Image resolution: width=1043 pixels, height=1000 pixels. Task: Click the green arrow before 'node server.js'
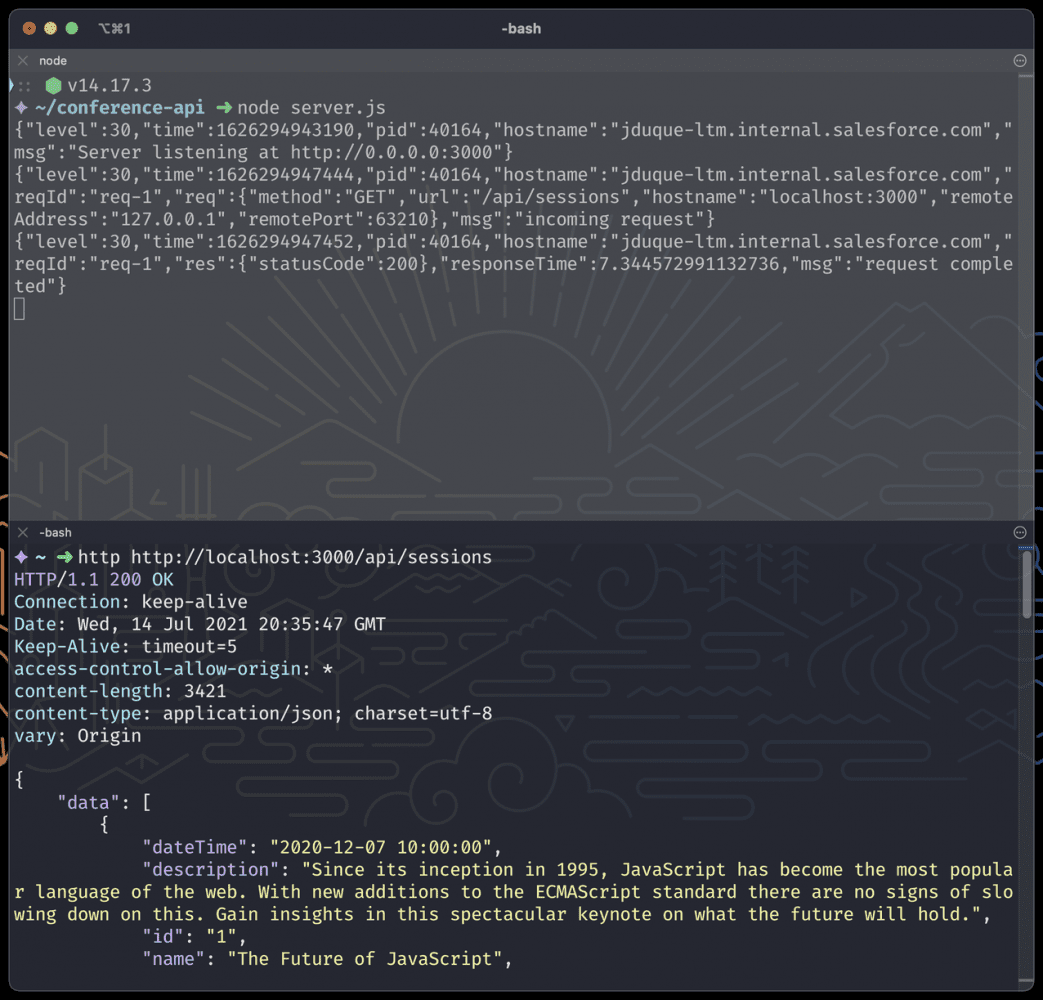tap(223, 108)
